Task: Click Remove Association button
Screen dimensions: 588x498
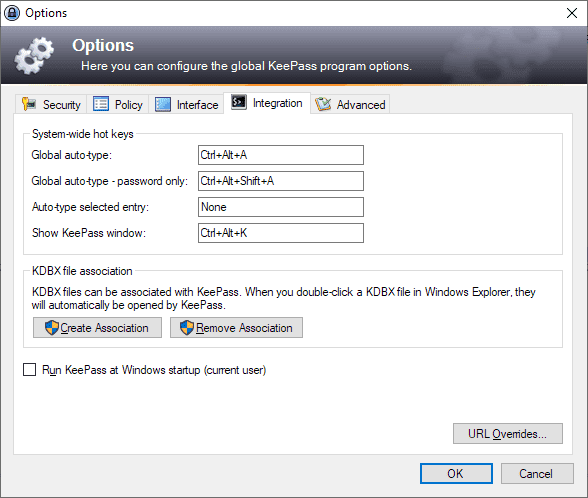Action: click(x=236, y=328)
